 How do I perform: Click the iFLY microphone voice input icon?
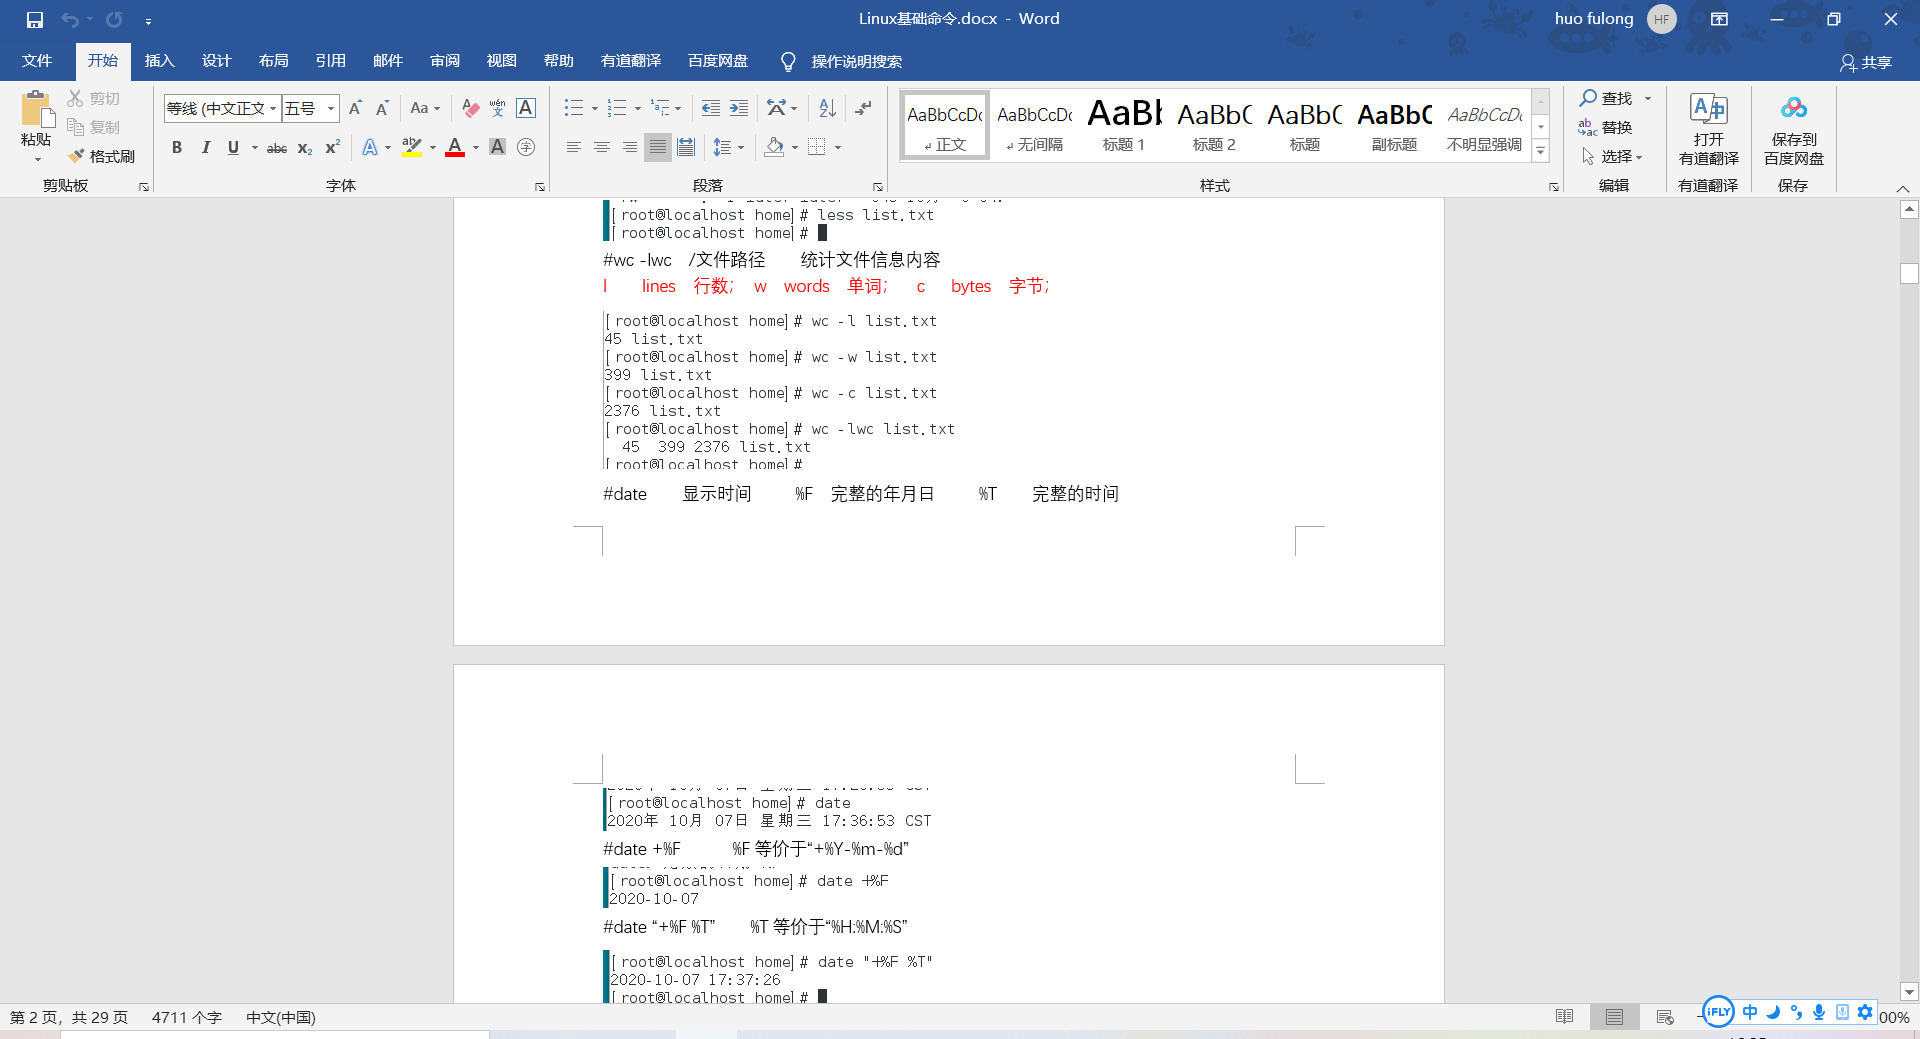1819,1012
